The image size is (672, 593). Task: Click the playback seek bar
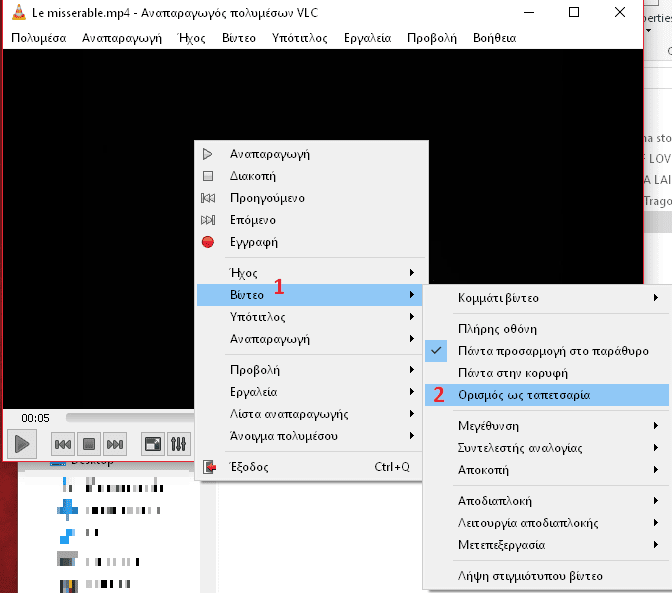tap(130, 417)
